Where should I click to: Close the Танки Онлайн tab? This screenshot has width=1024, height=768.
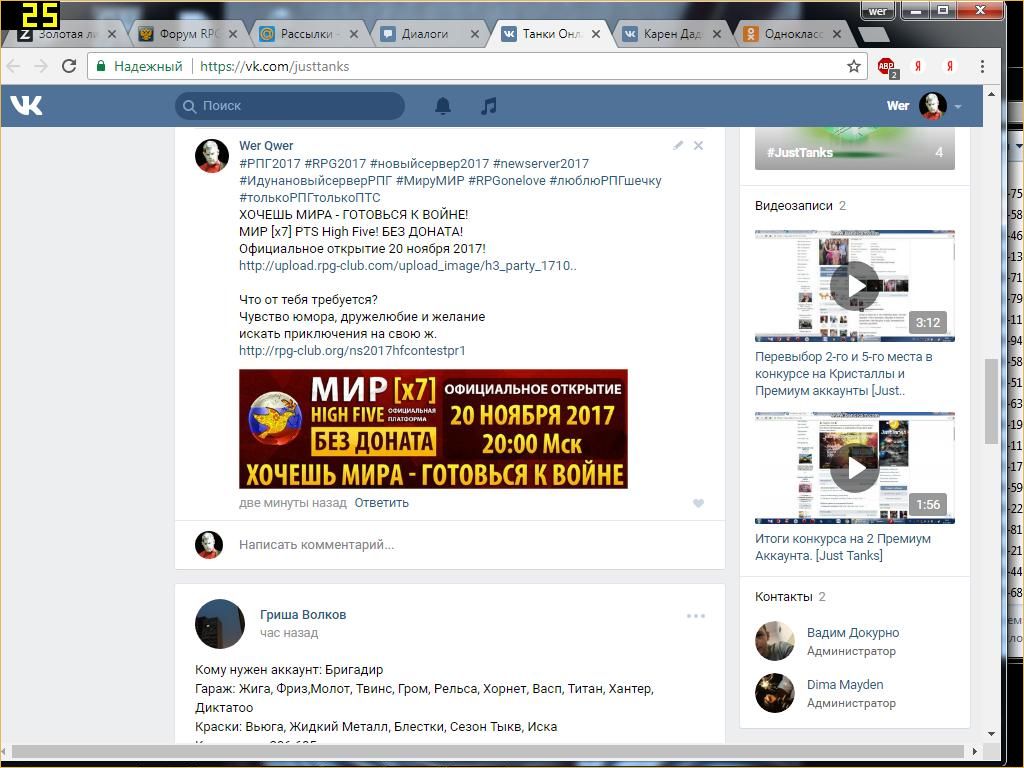(x=596, y=34)
